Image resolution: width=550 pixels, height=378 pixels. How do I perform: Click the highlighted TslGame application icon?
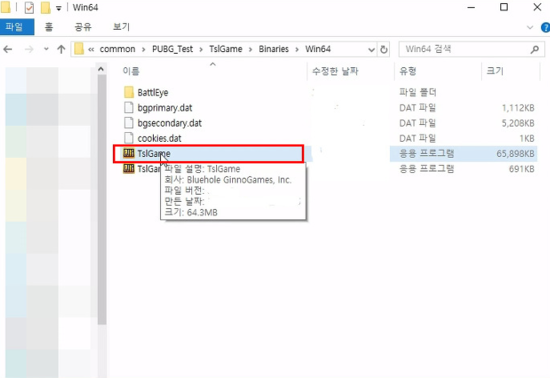129,153
